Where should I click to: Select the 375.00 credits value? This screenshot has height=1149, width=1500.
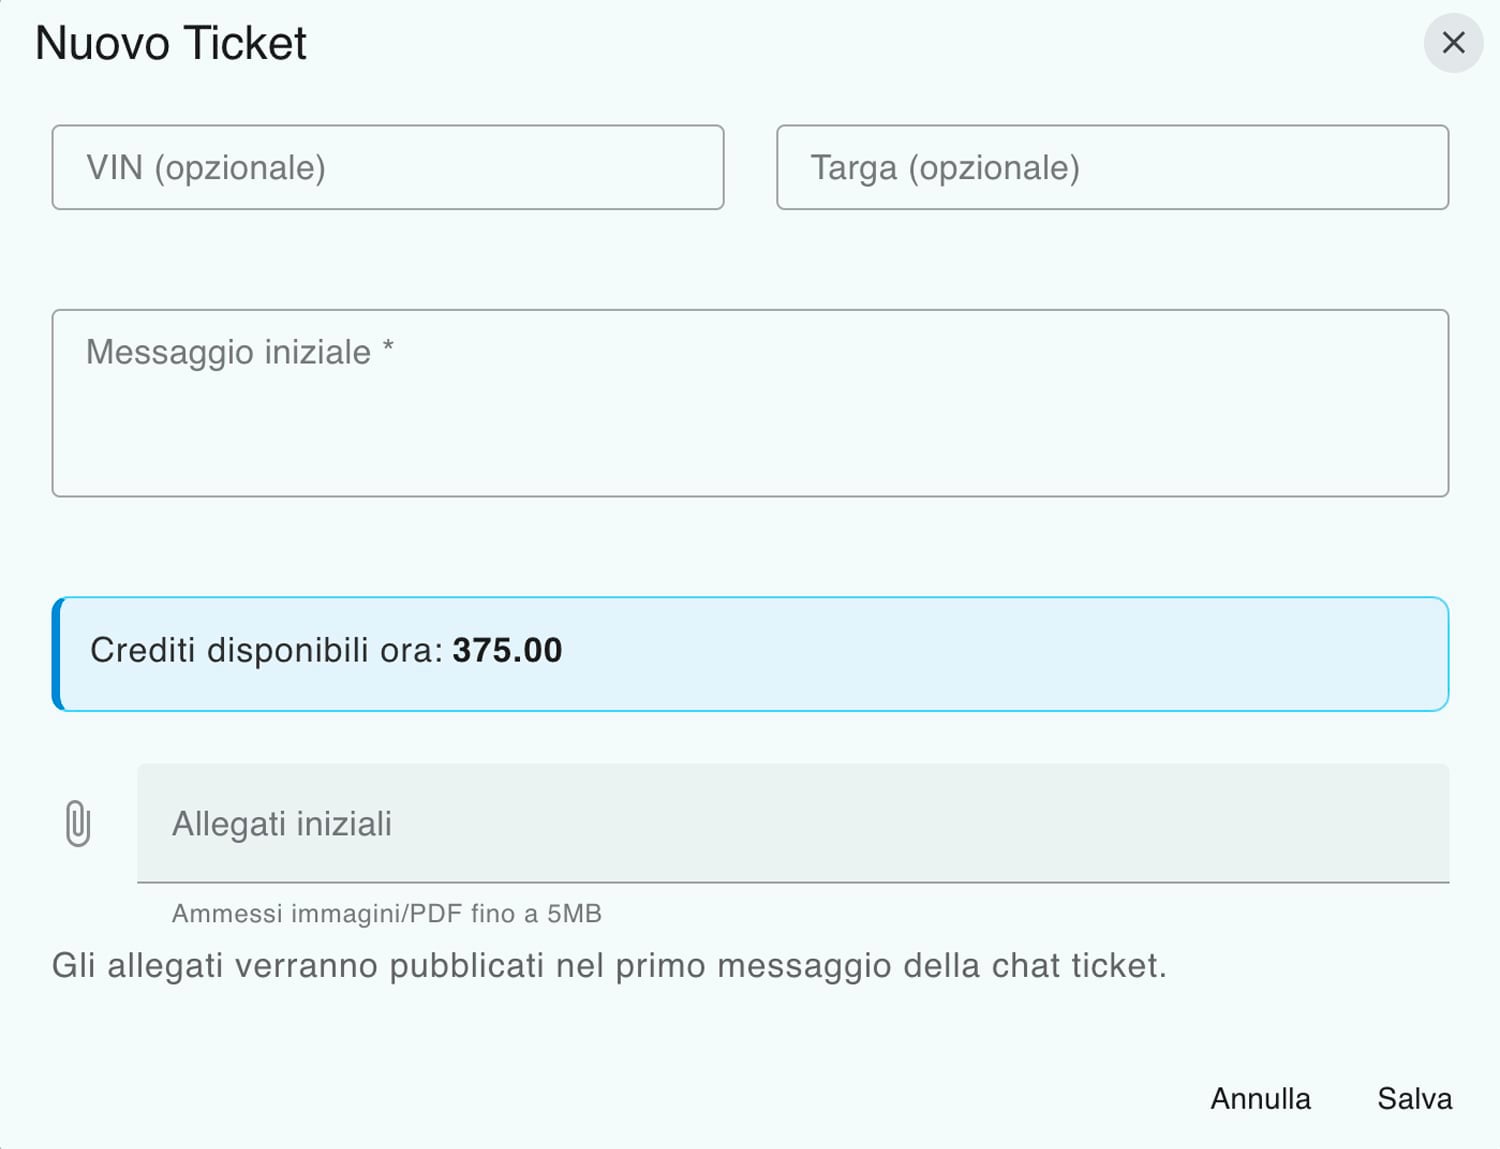coord(507,650)
